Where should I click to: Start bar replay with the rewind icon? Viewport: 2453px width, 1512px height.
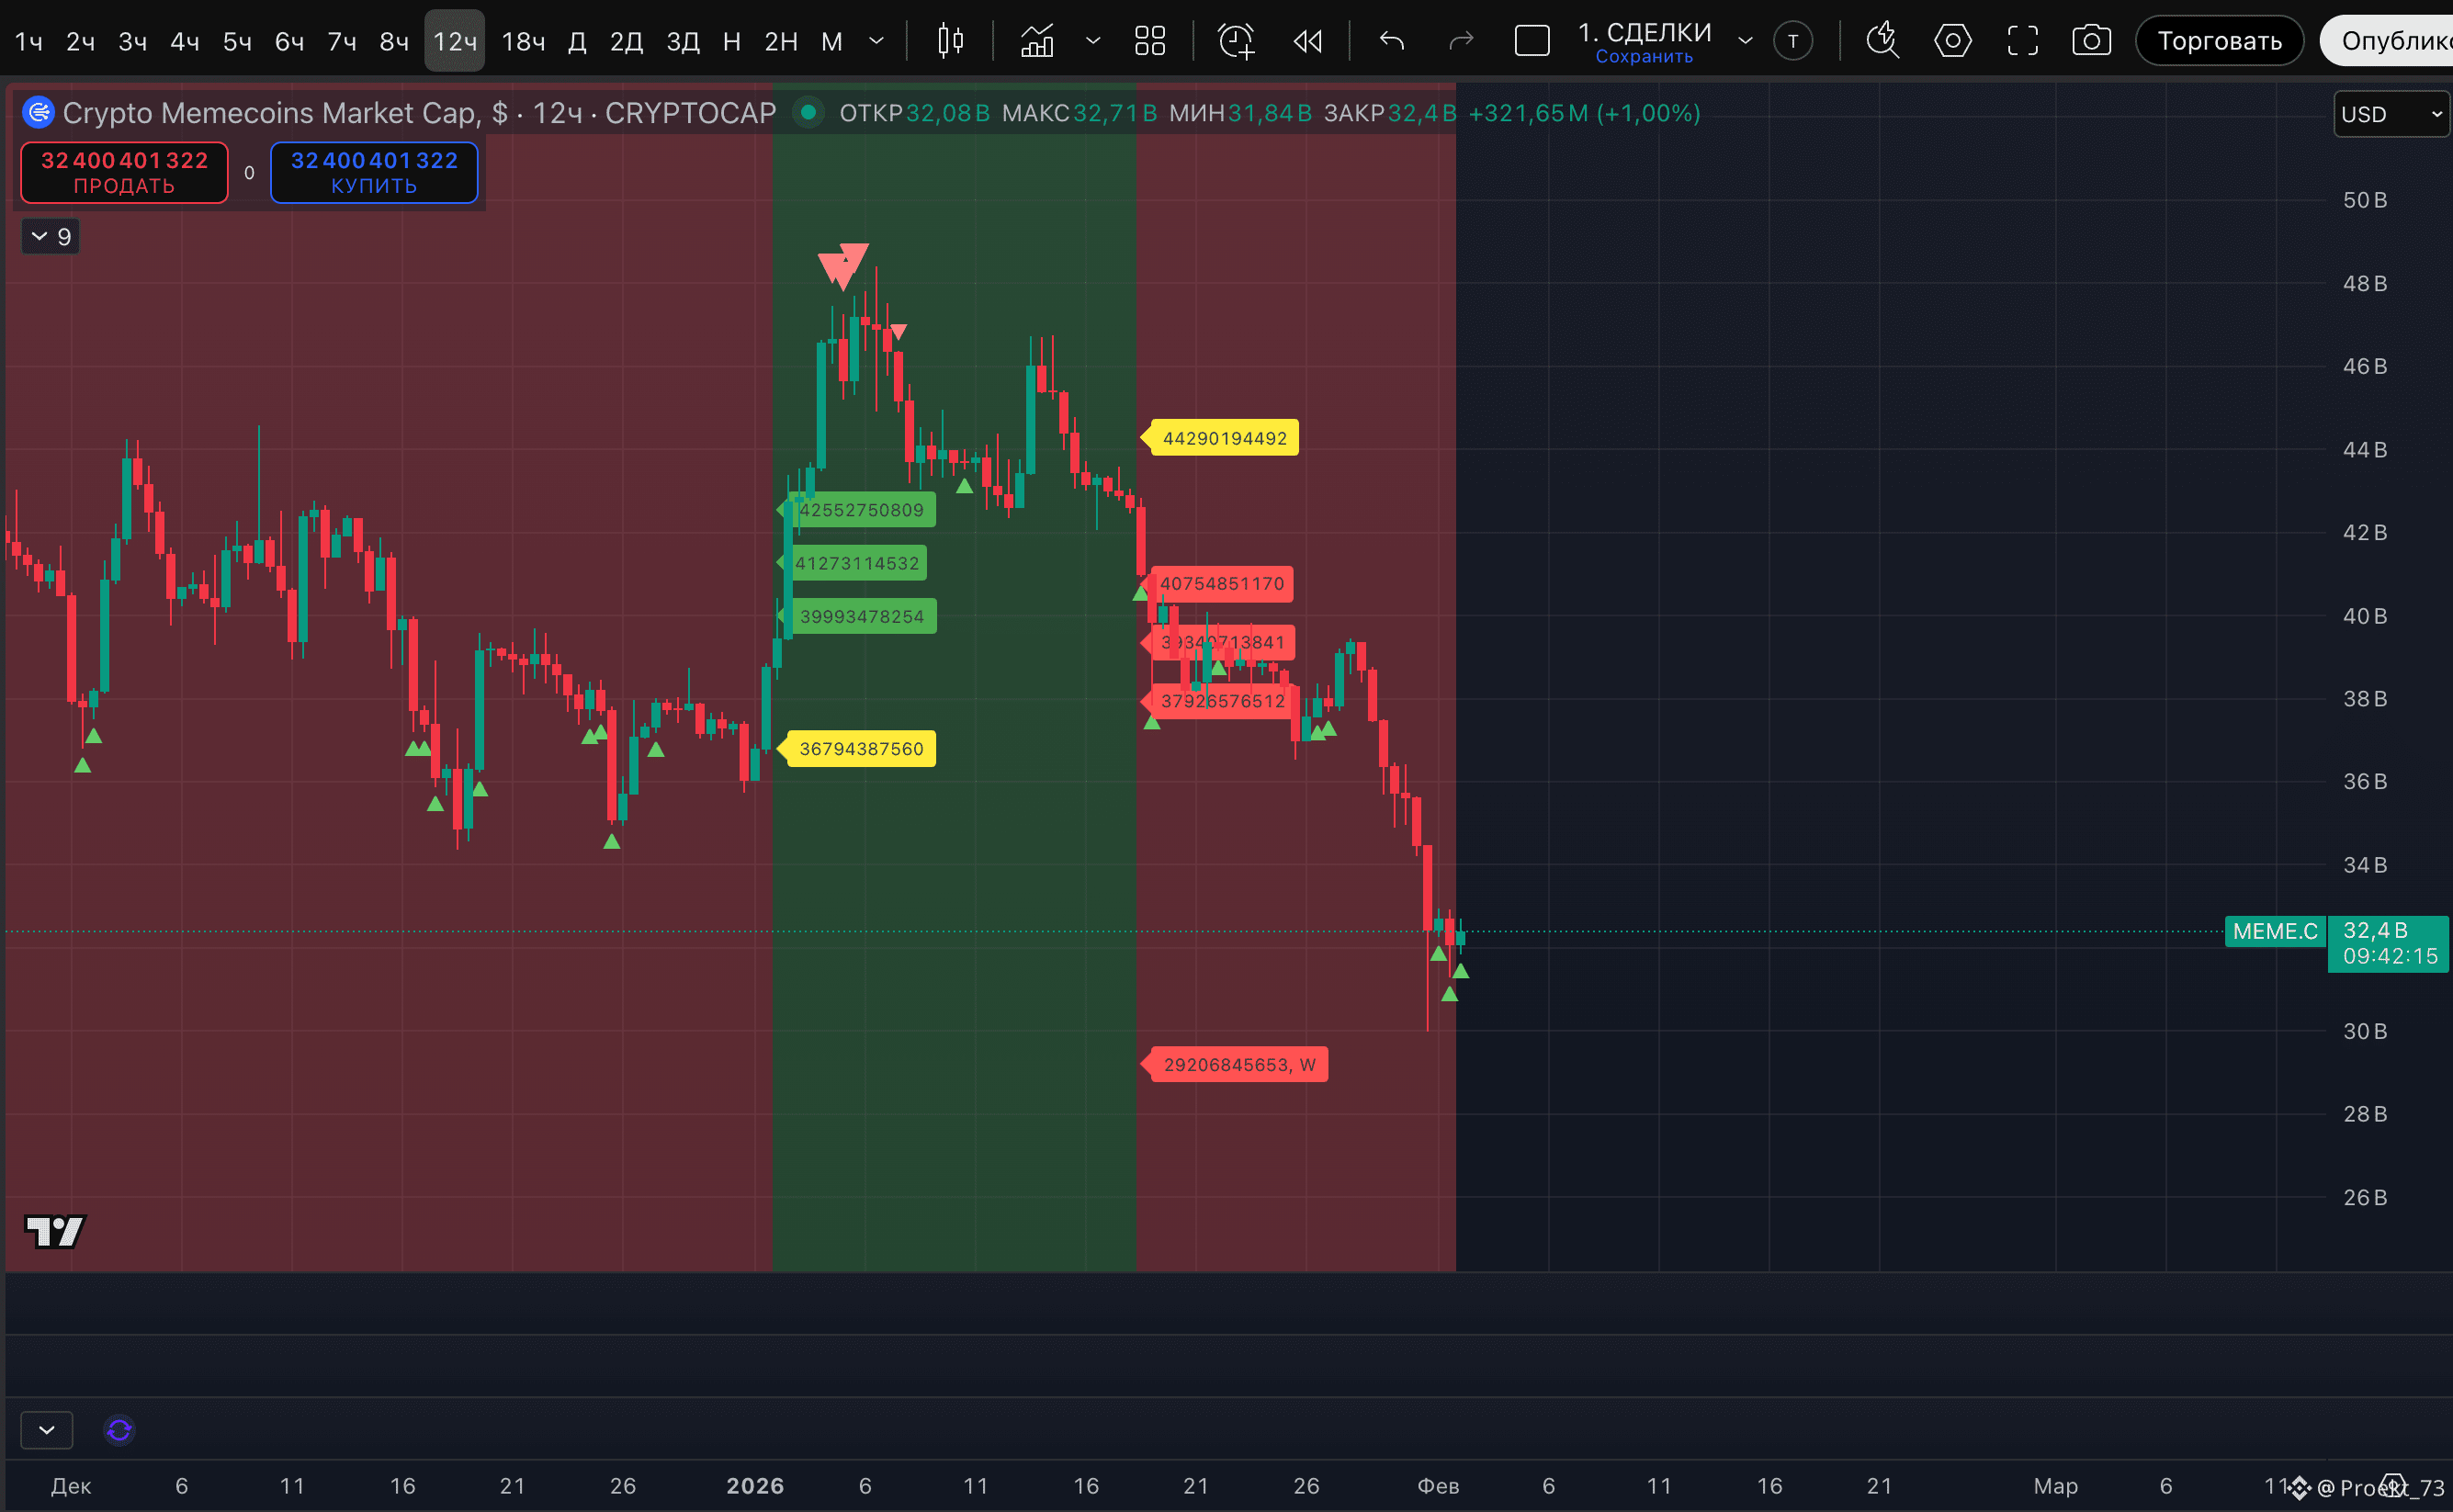point(1307,41)
